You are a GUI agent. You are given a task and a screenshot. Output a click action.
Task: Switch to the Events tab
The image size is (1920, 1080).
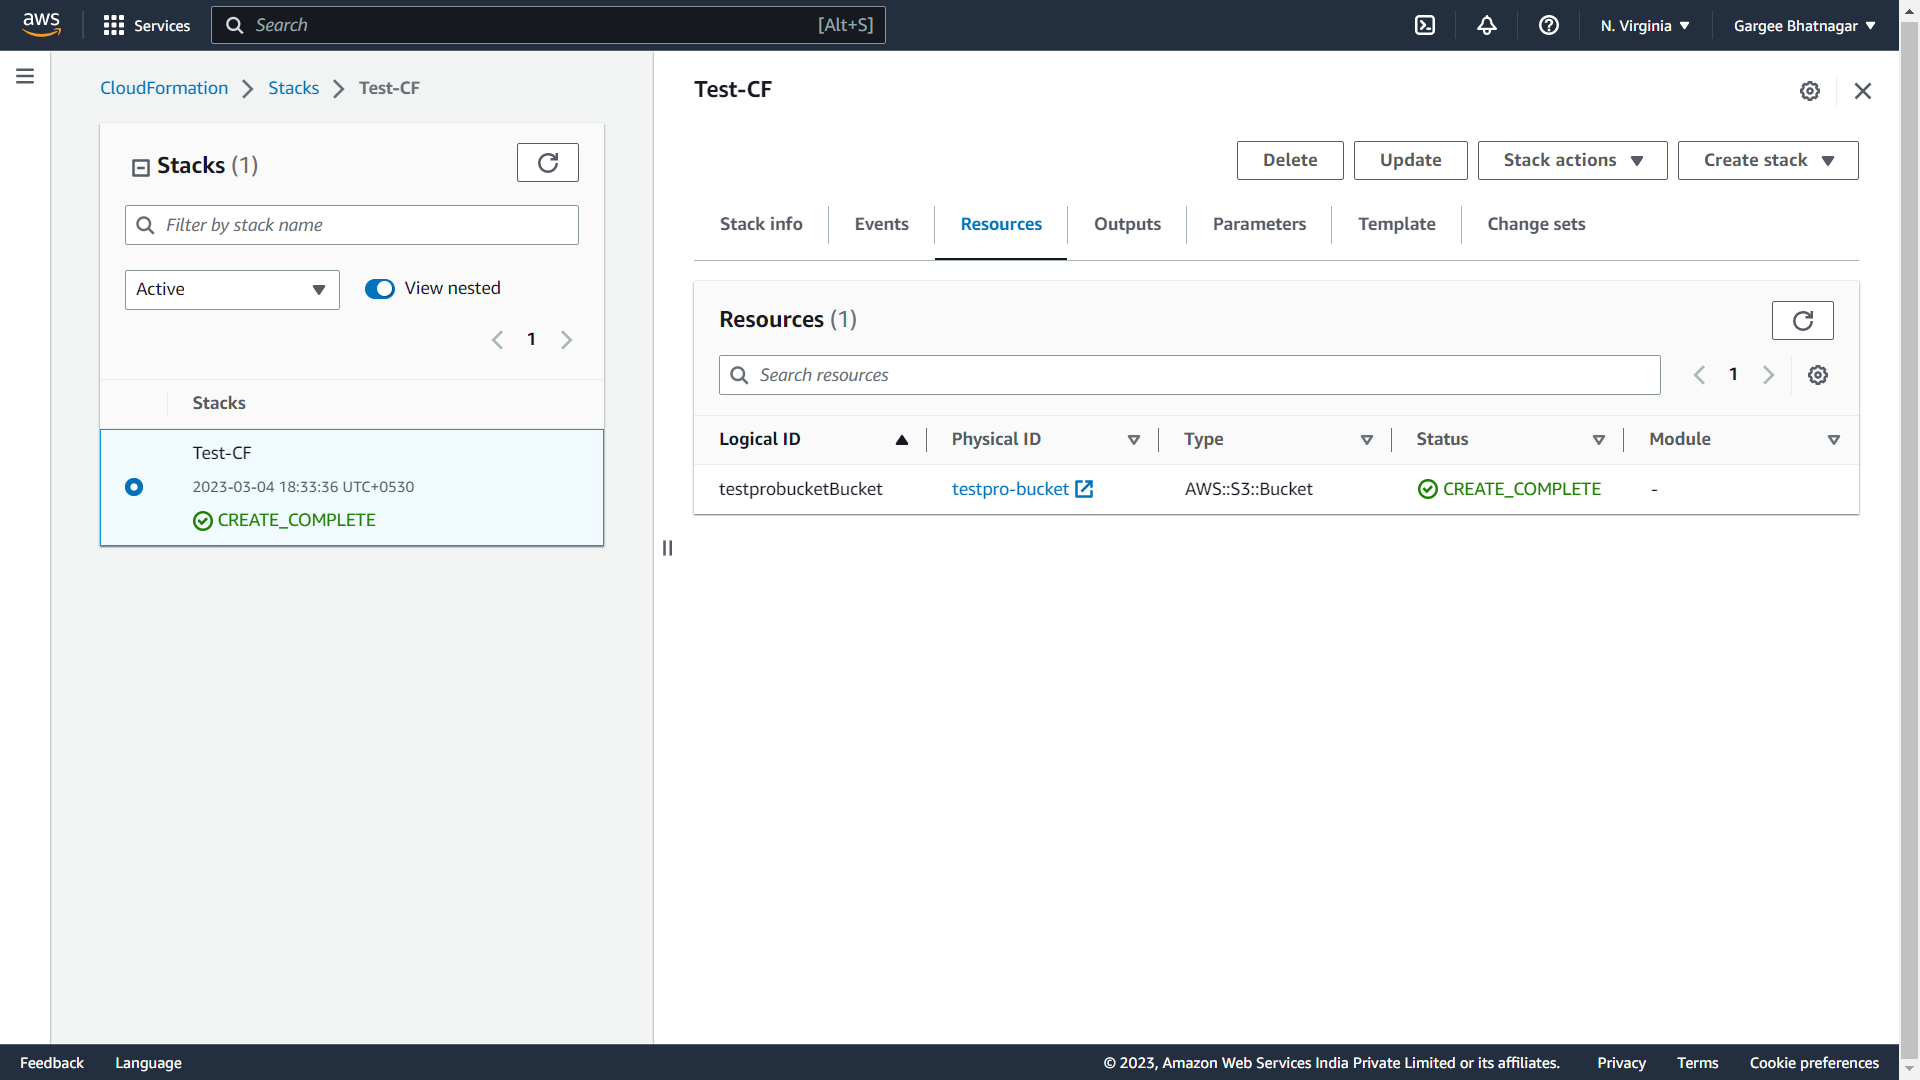tap(881, 224)
